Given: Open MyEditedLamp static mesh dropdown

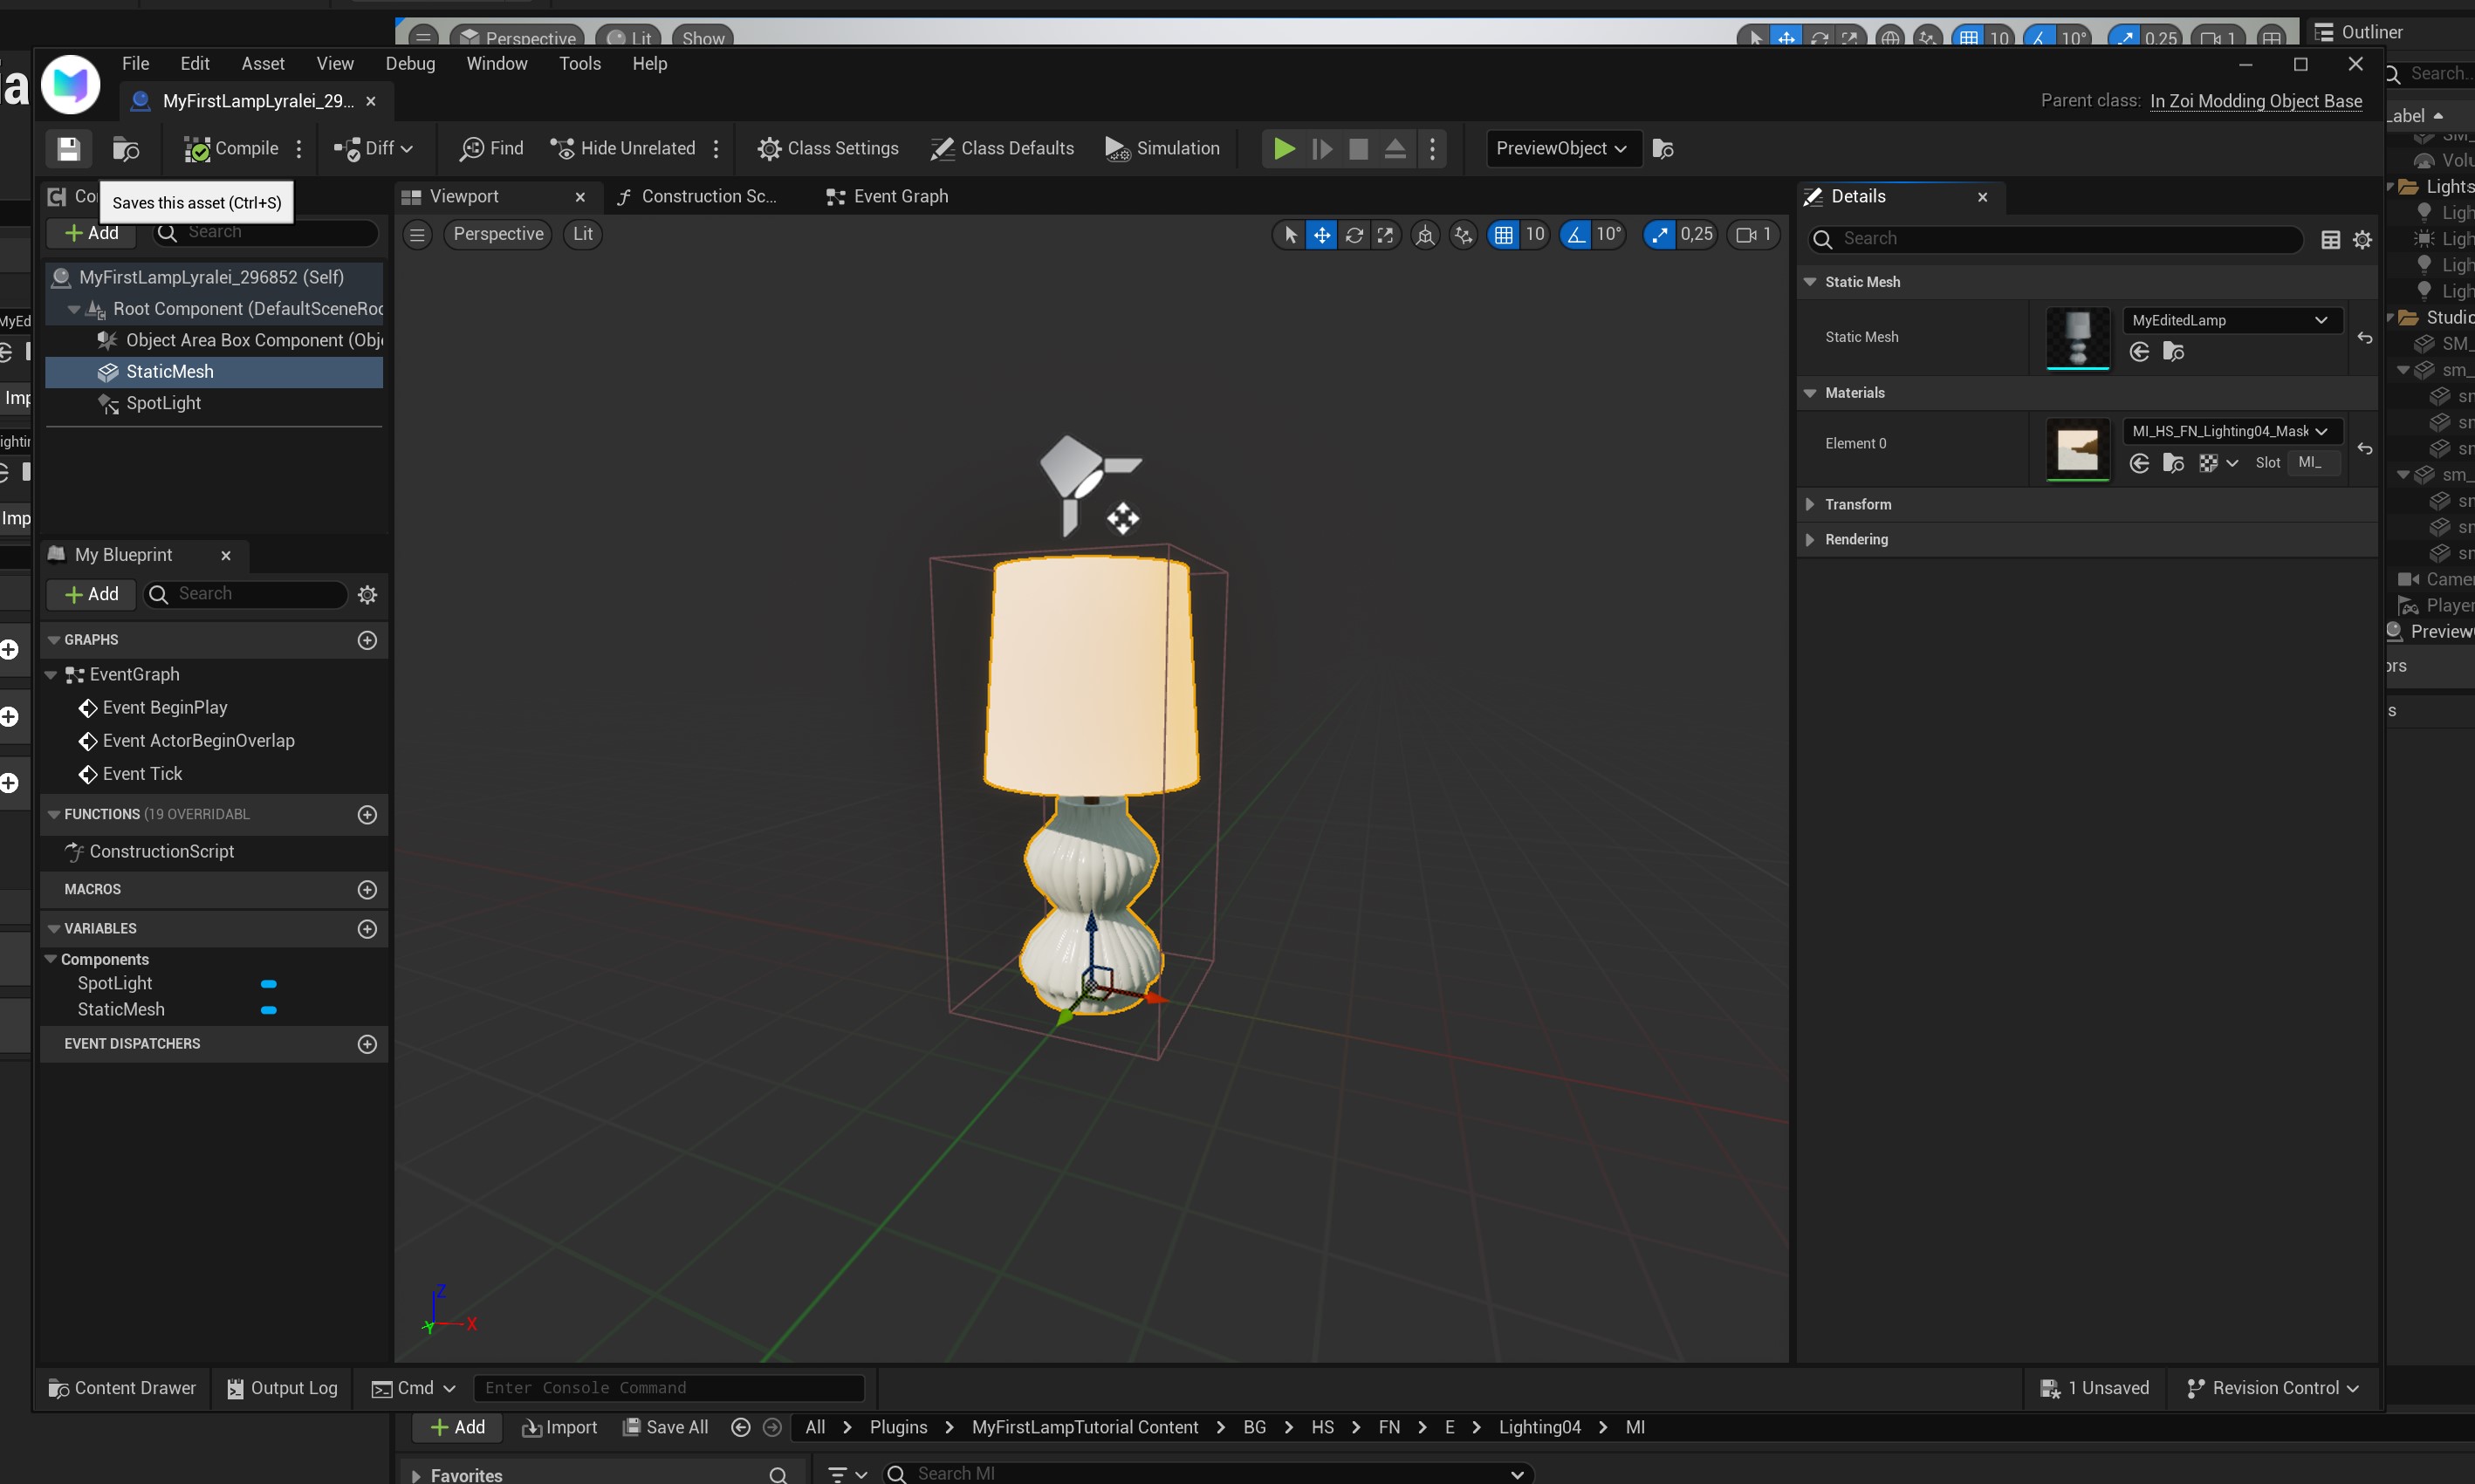Looking at the screenshot, I should point(2232,320).
